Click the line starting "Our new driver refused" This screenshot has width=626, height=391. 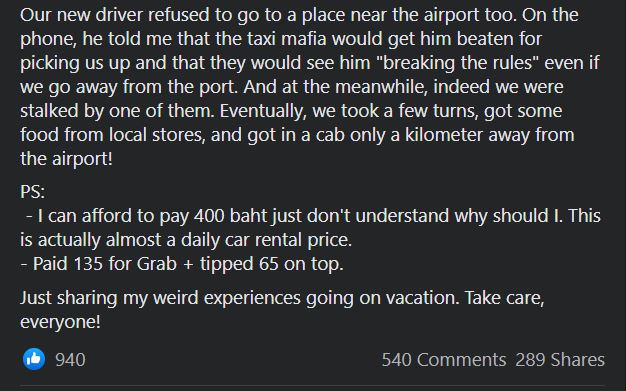[x=299, y=15]
